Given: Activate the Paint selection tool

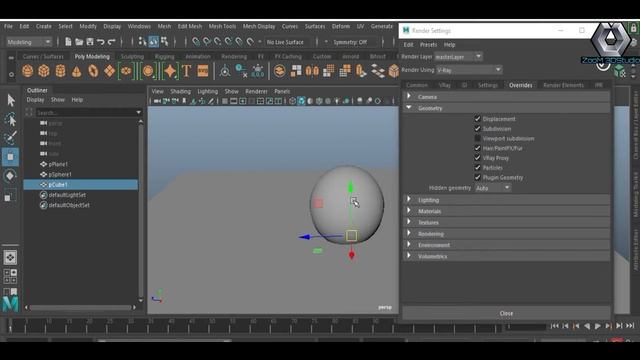Looking at the screenshot, I should coord(11,138).
